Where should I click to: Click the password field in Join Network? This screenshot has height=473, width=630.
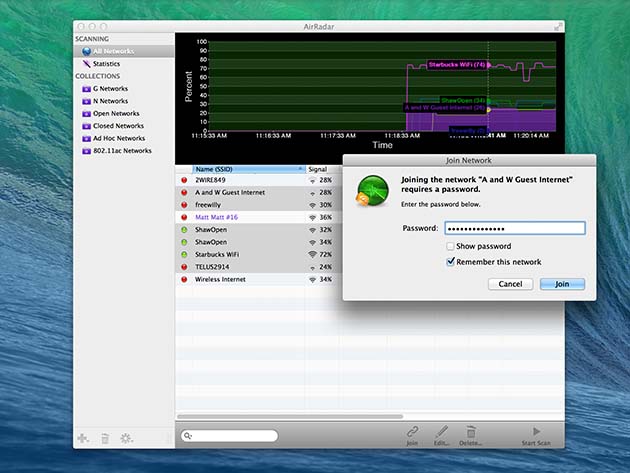(x=515, y=228)
